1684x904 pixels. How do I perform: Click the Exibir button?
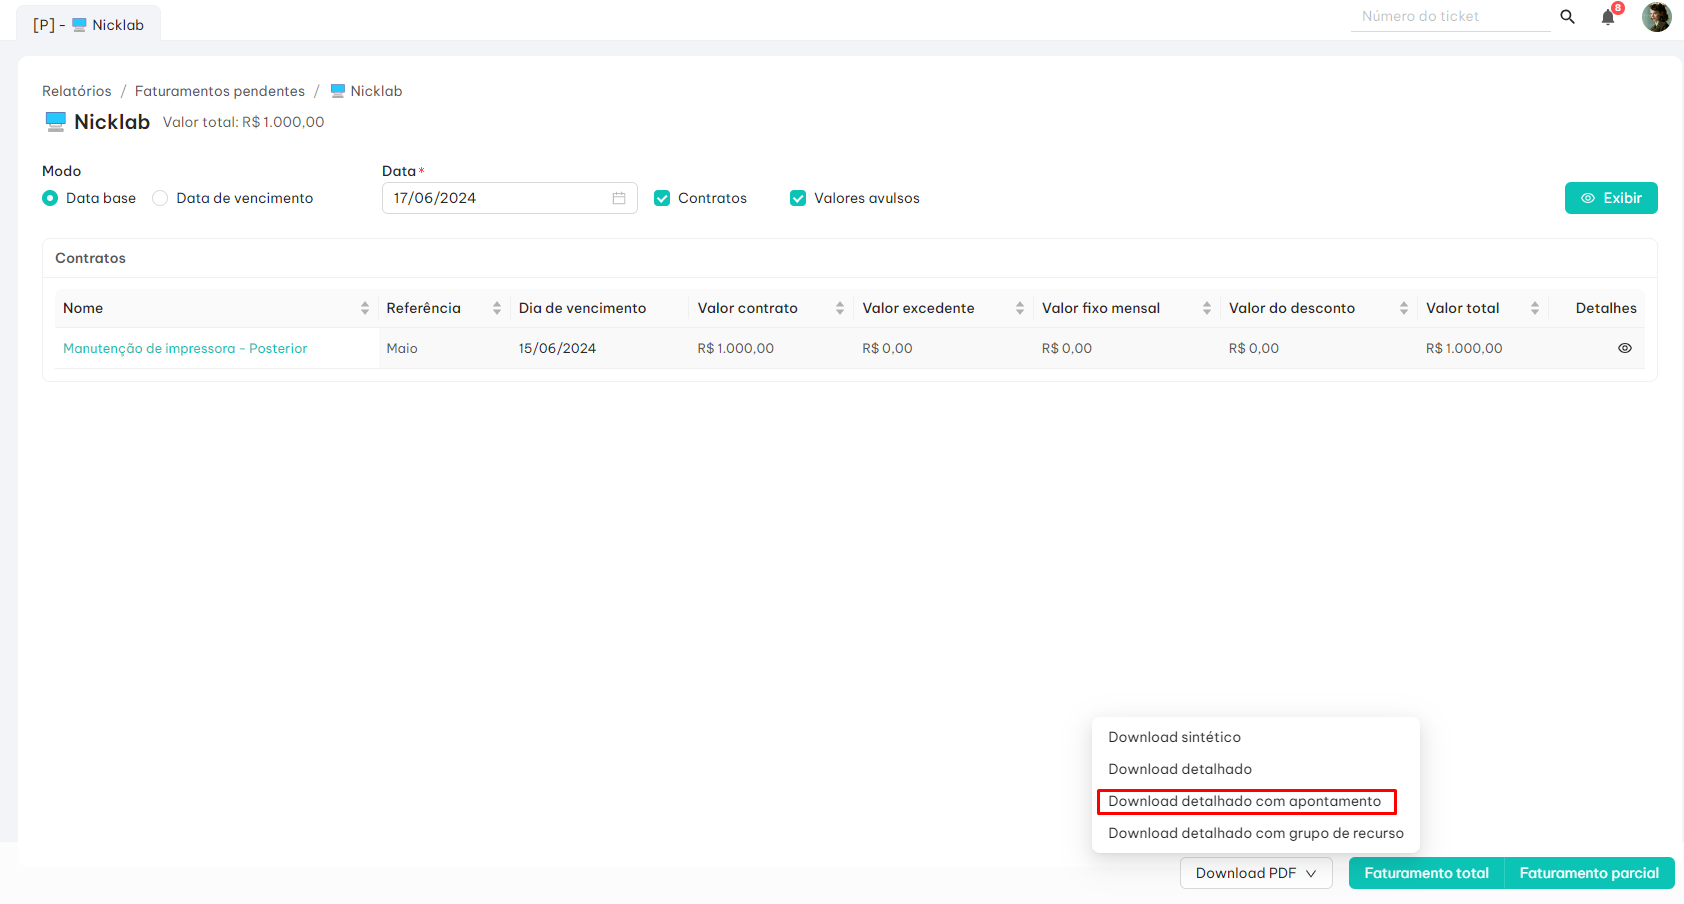[x=1610, y=198]
